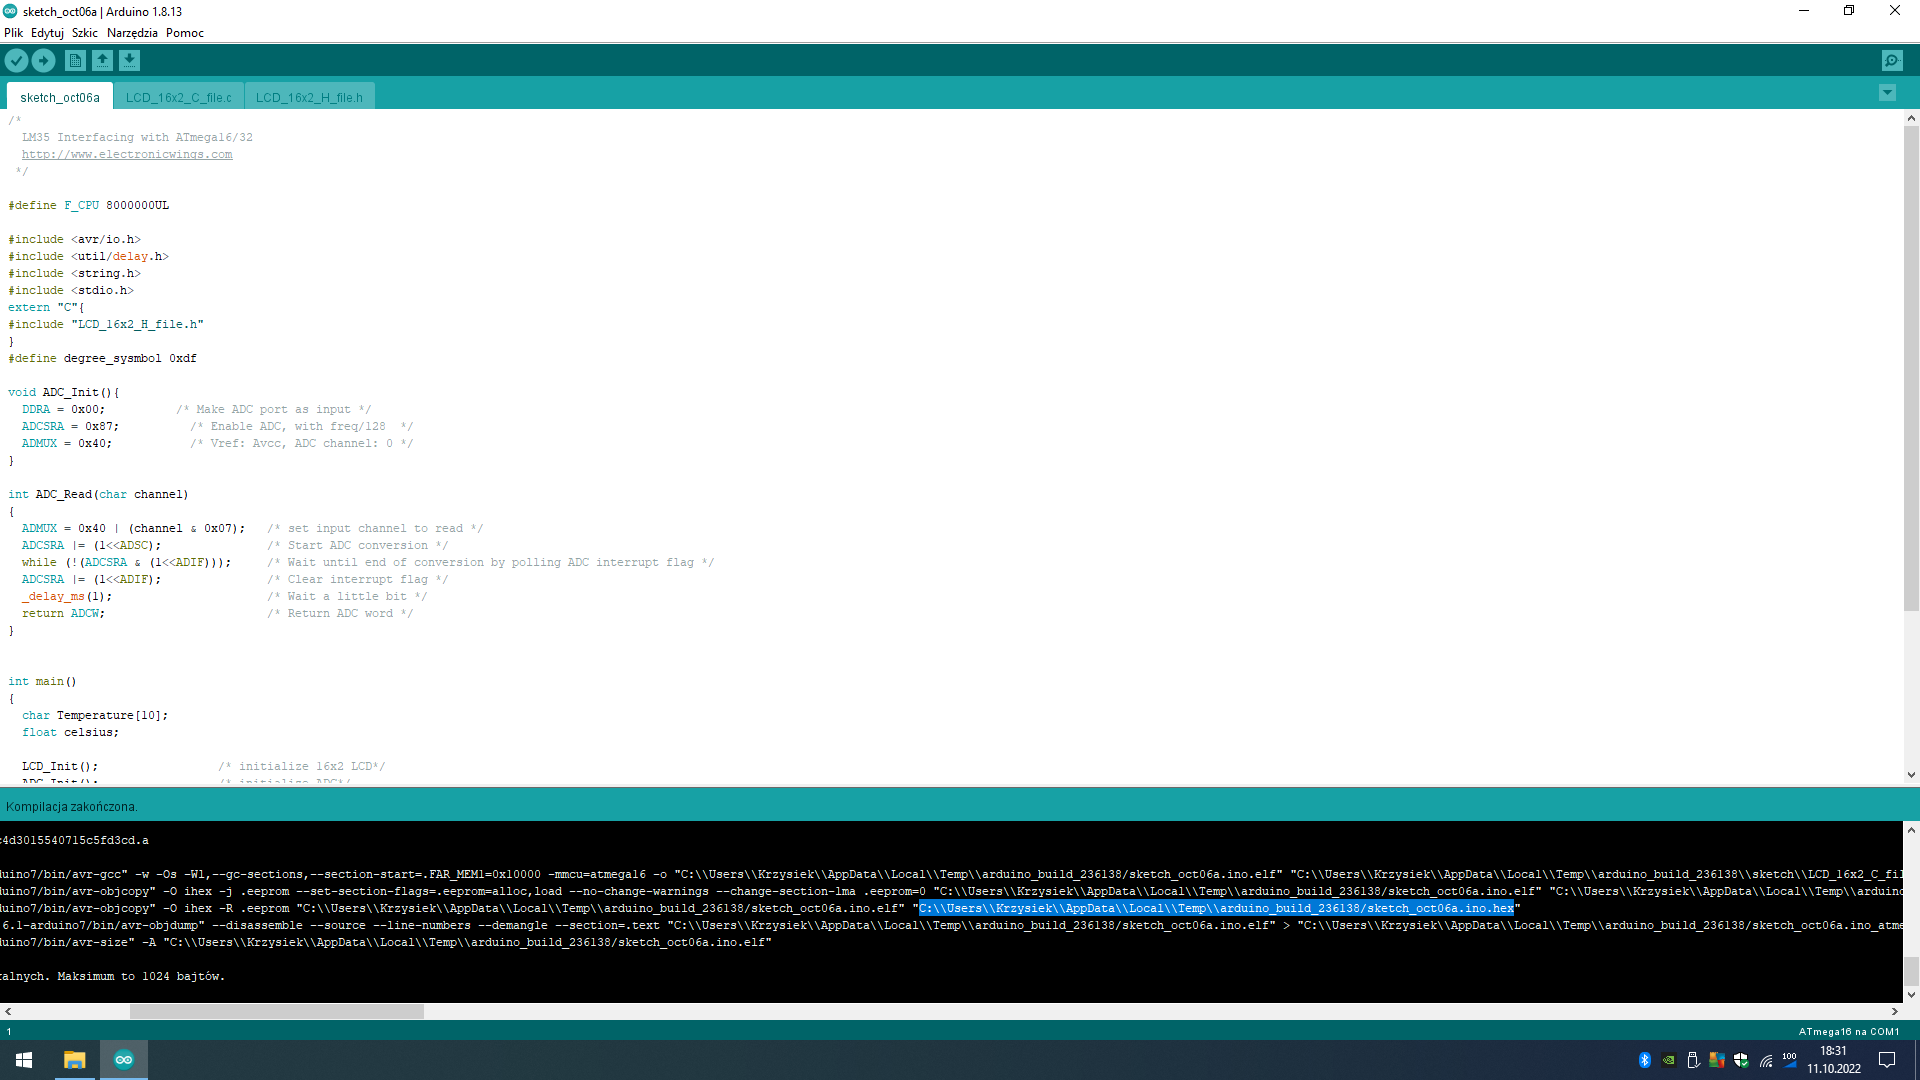Click the 'int ADC_Read(char channel)' line
Screen dimensions: 1920x1080
click(x=98, y=494)
